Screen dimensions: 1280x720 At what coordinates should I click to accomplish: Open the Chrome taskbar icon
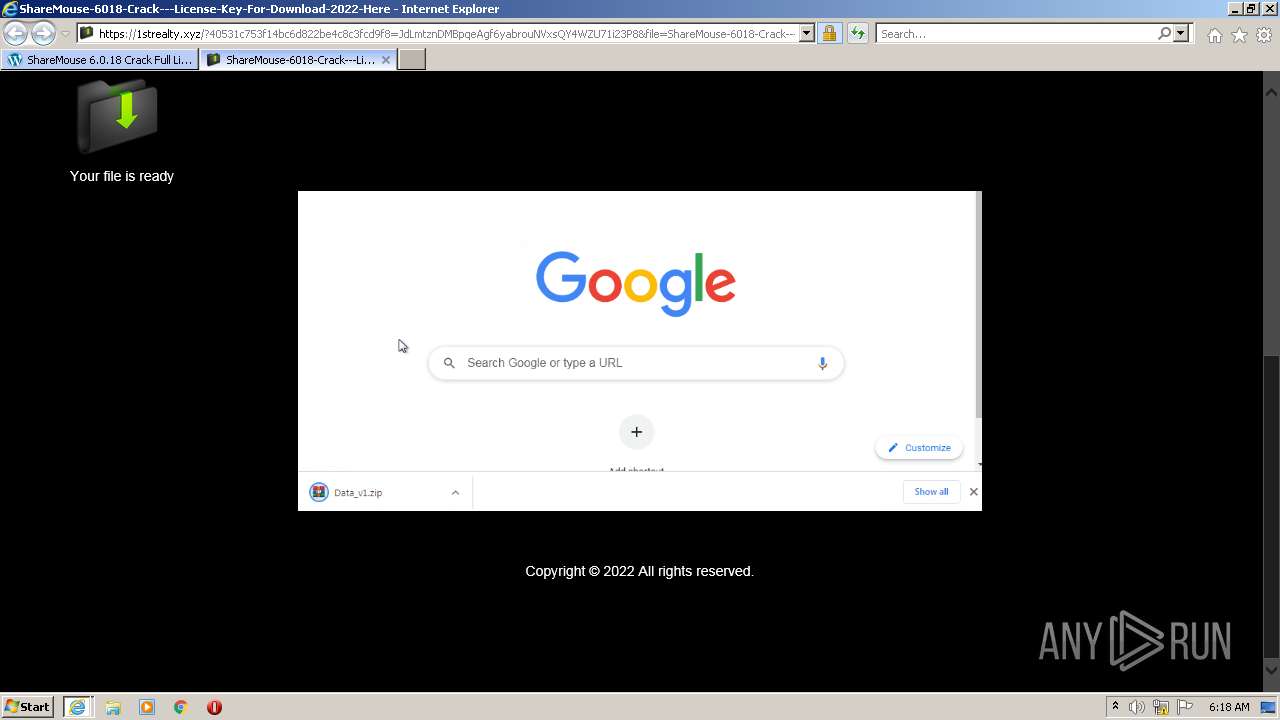coord(180,707)
